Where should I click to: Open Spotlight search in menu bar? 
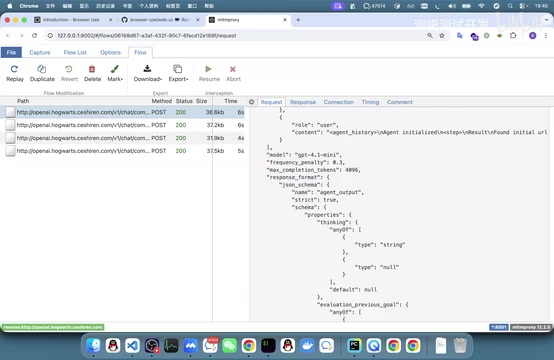click(x=510, y=6)
